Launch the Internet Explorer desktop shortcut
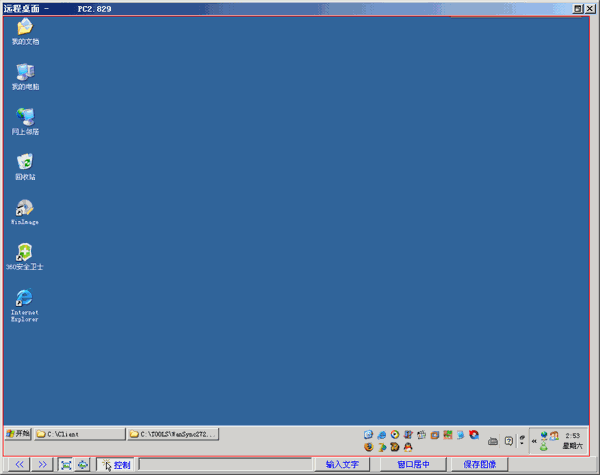The height and width of the screenshot is (475, 600). point(25,298)
